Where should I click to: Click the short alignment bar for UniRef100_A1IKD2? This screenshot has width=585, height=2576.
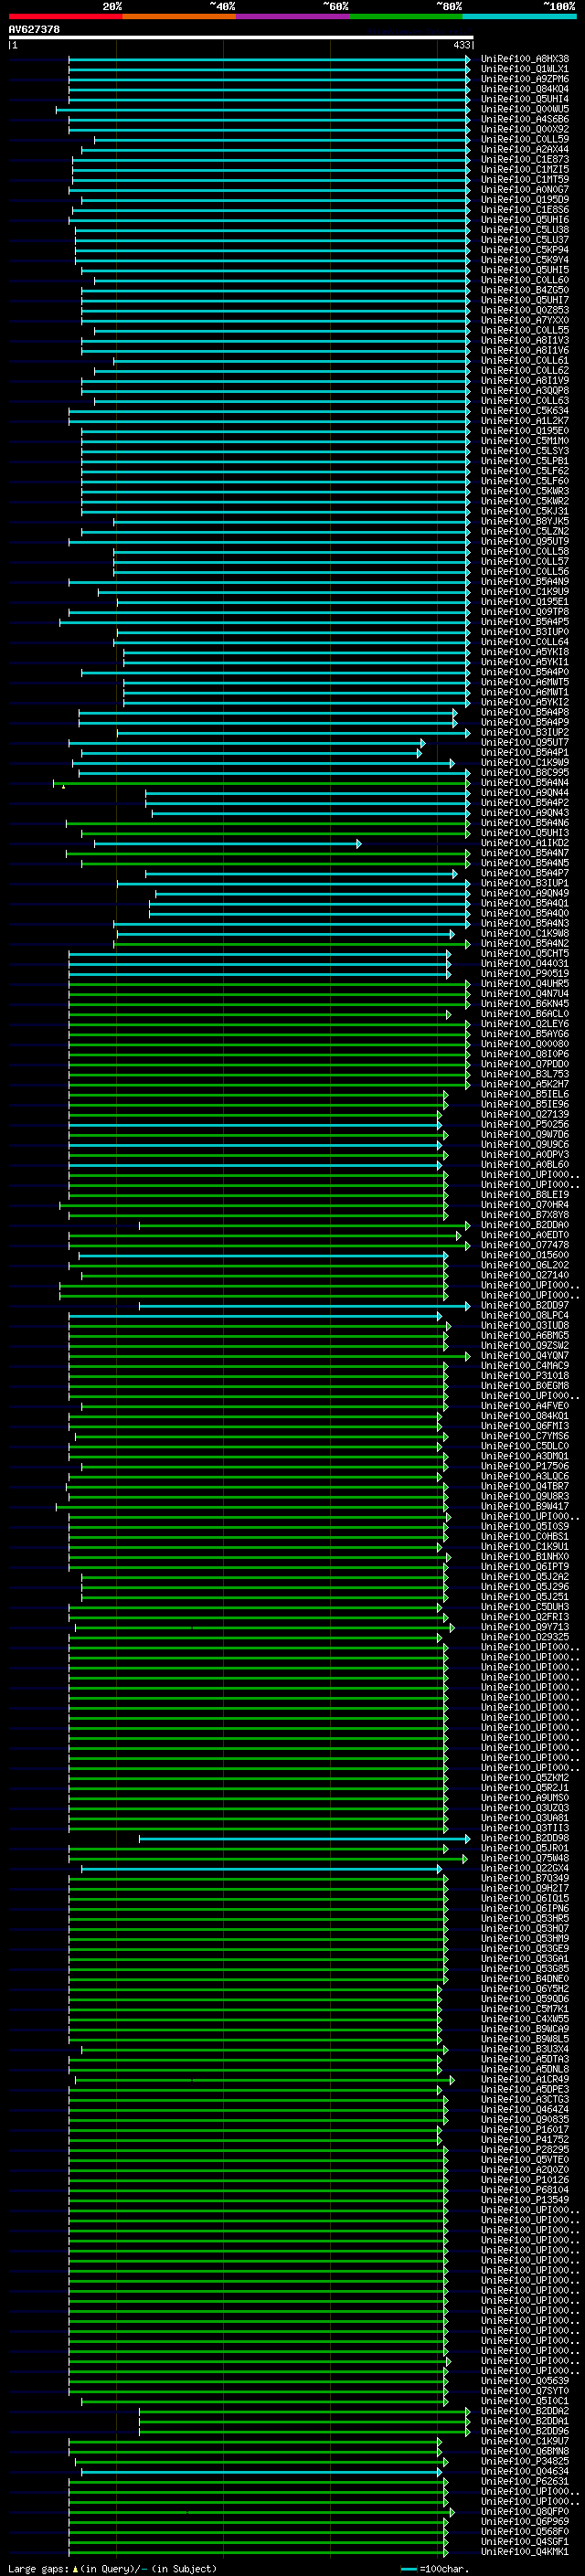coord(228,844)
